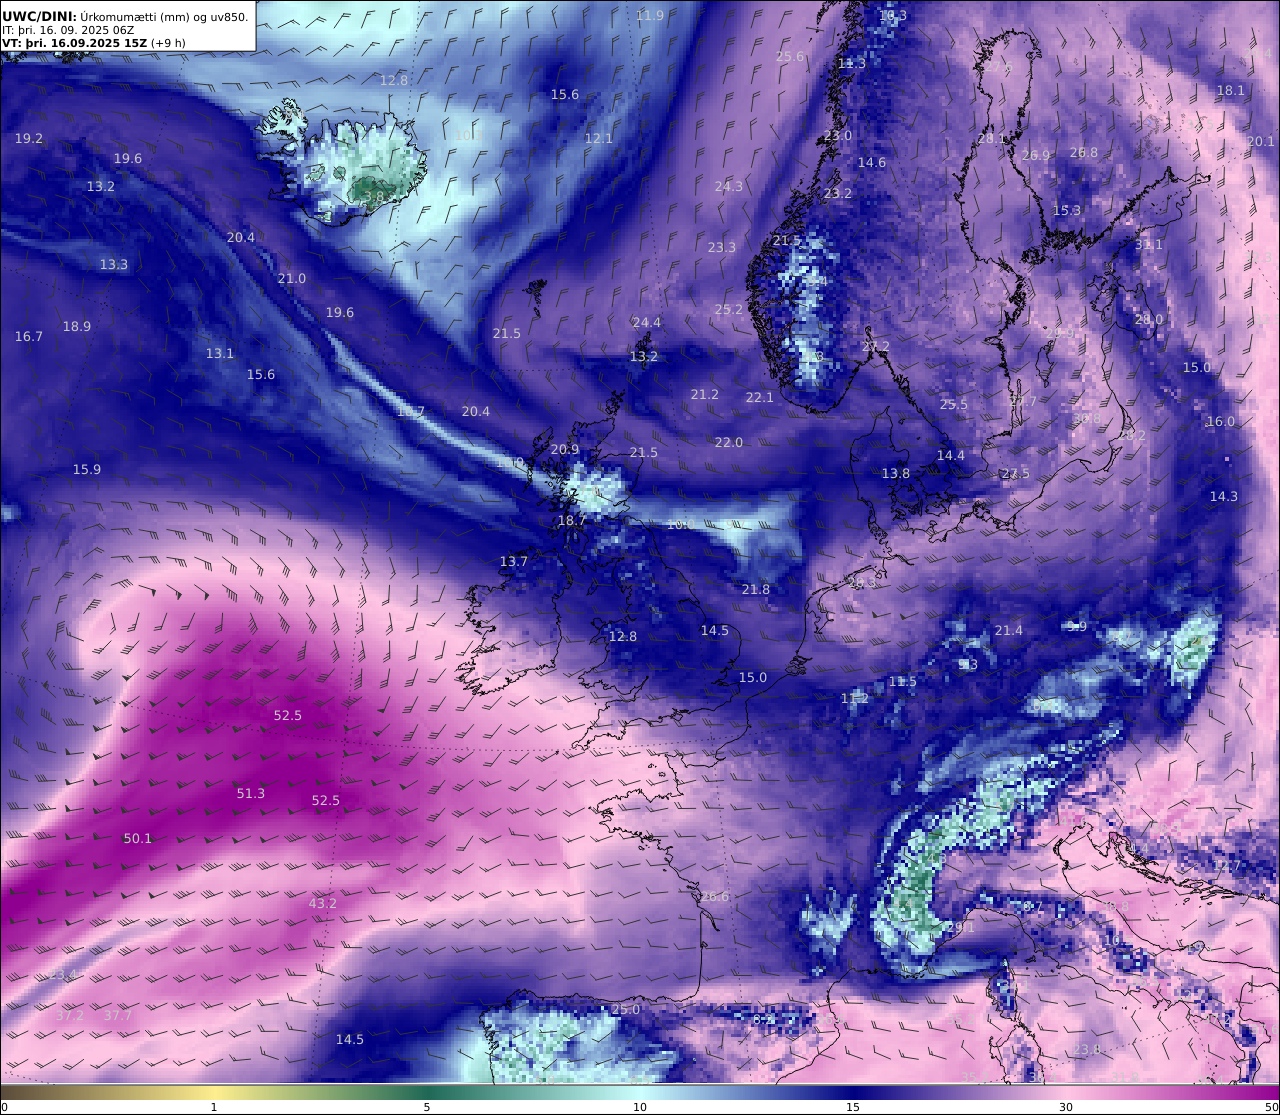Click the '12.1' value east of Iceland
This screenshot has height=1115, width=1280.
click(599, 139)
